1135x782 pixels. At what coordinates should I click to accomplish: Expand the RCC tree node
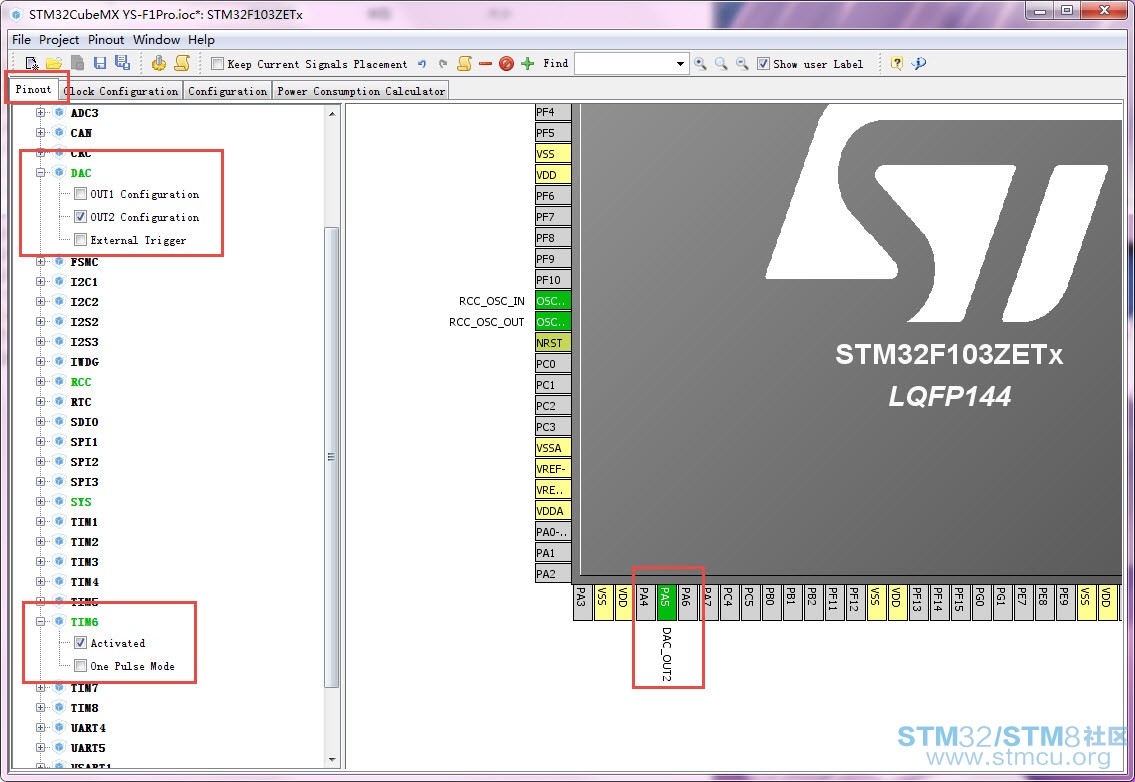point(41,382)
